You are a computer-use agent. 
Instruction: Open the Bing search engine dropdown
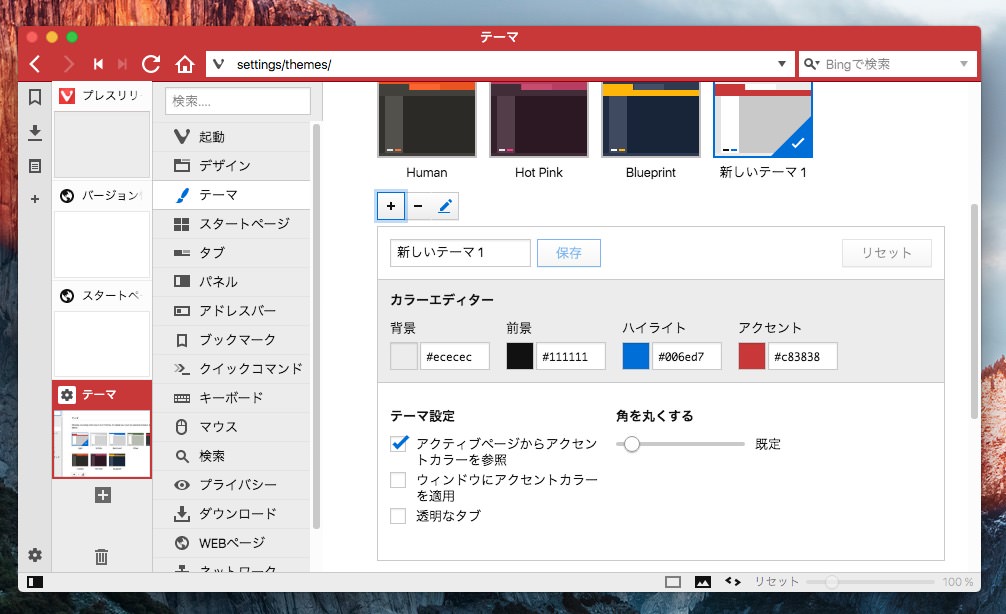(x=812, y=64)
